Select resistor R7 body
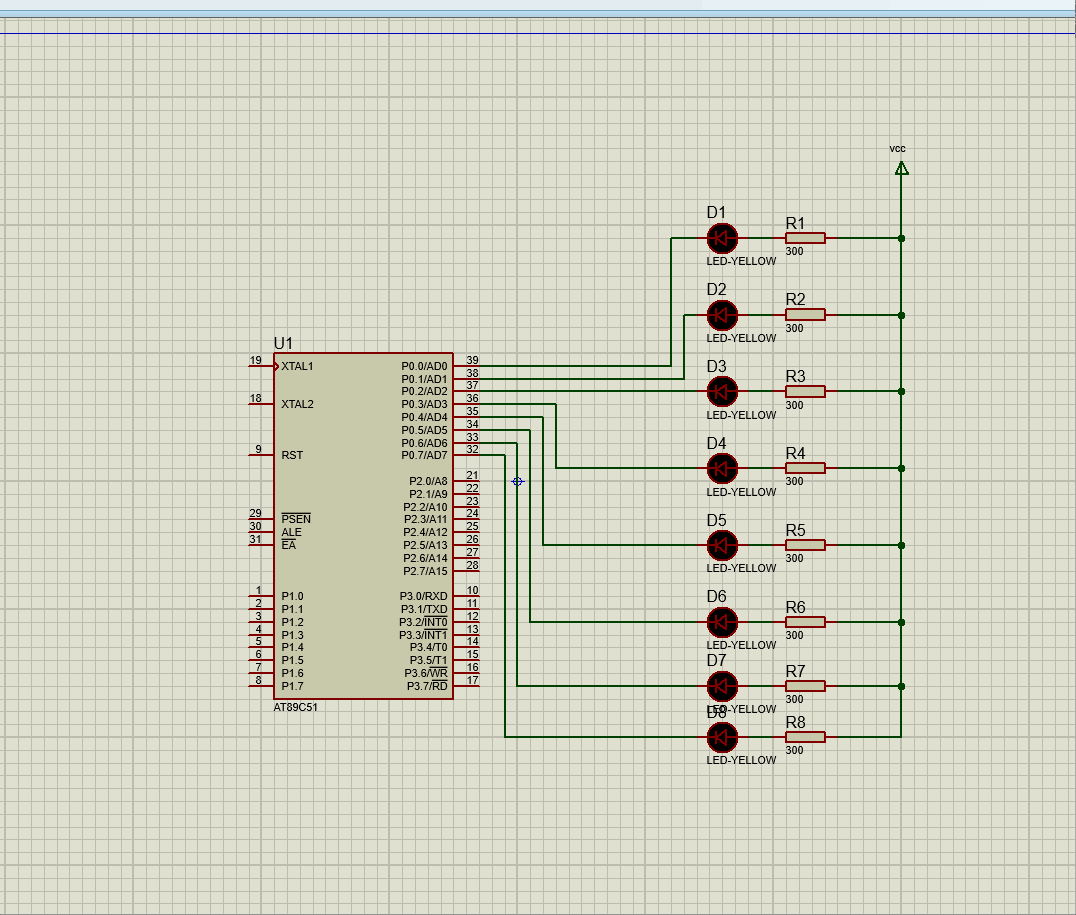1076x915 pixels. [805, 686]
